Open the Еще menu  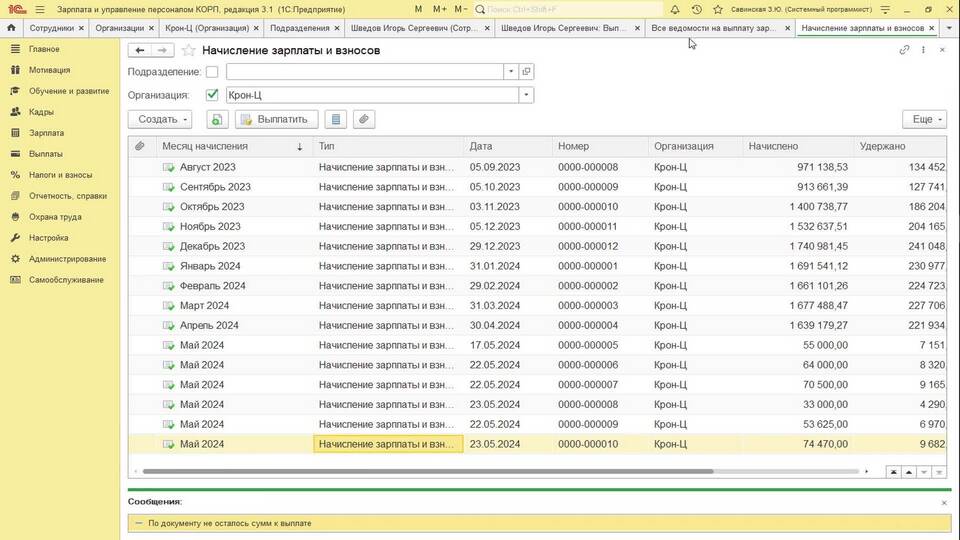click(923, 119)
